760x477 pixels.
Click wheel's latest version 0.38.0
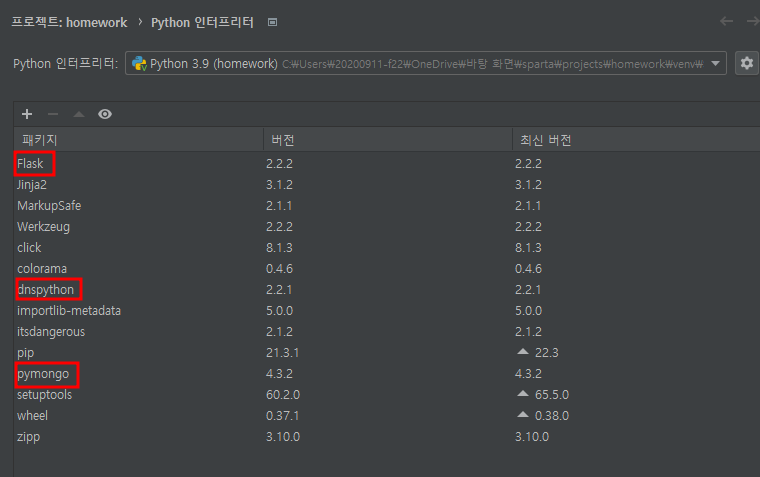coord(552,416)
